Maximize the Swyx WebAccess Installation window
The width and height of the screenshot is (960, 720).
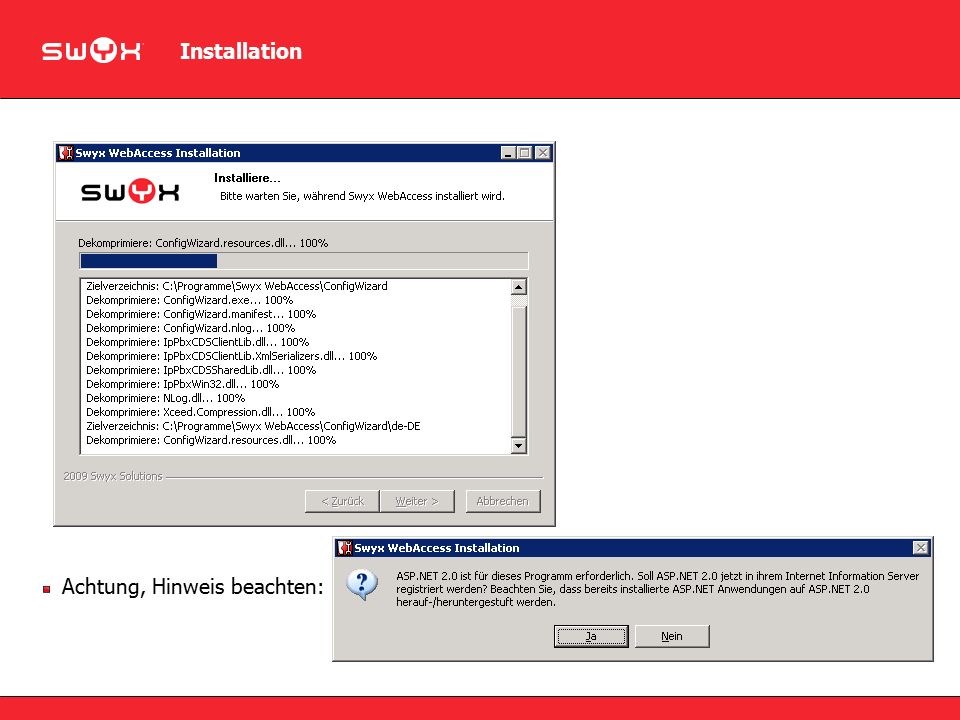(x=525, y=153)
